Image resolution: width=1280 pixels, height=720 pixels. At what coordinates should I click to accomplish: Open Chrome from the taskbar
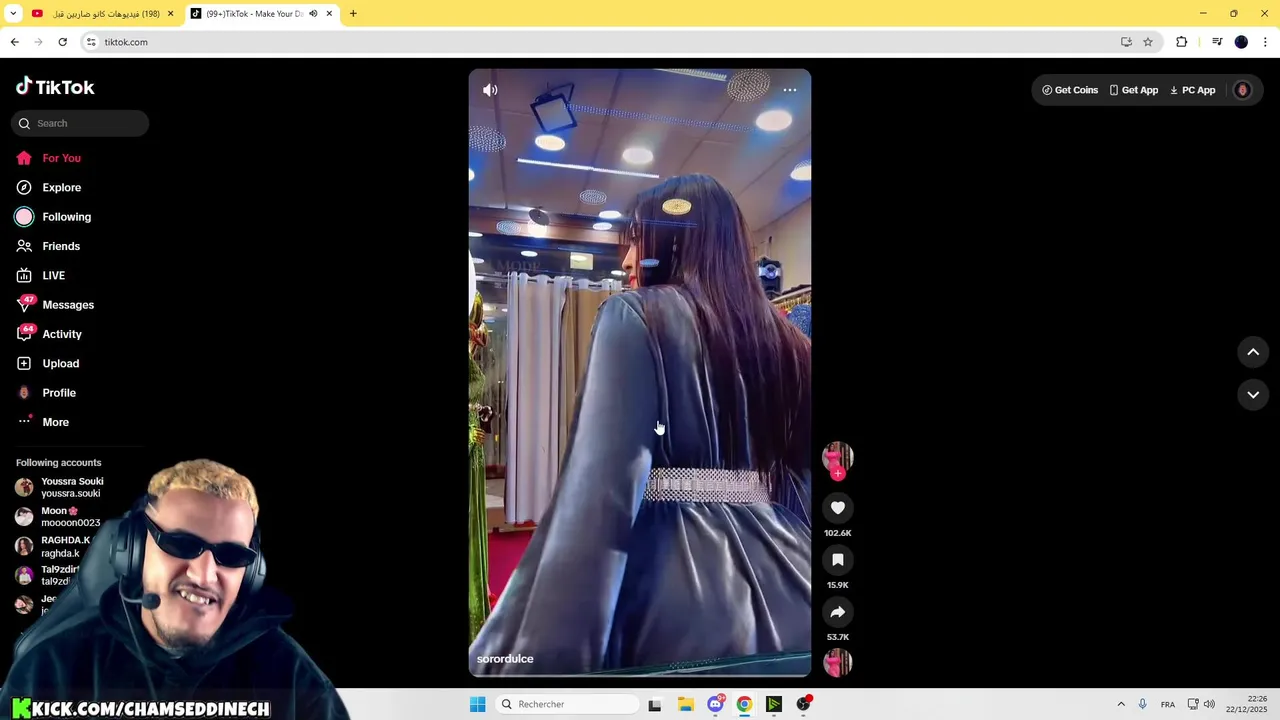pos(744,704)
